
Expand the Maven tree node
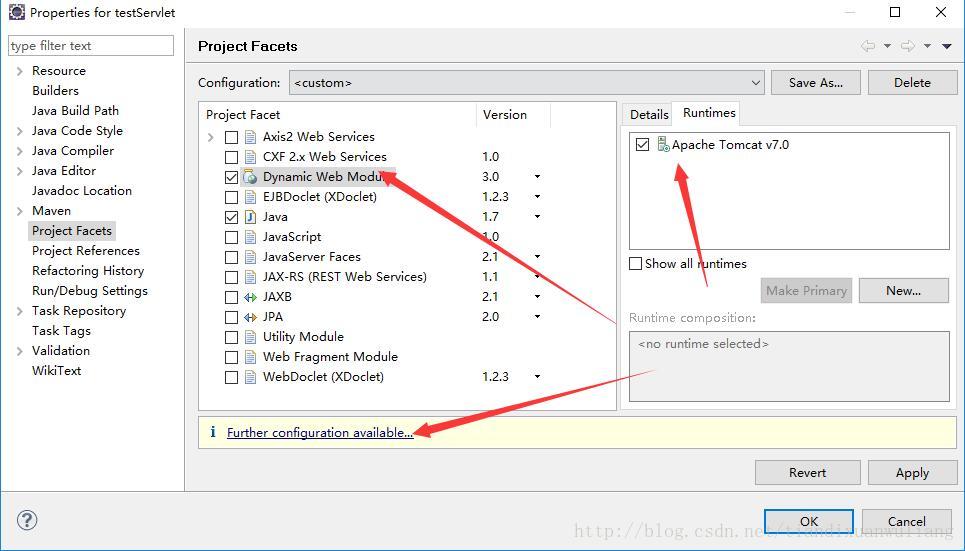click(20, 211)
